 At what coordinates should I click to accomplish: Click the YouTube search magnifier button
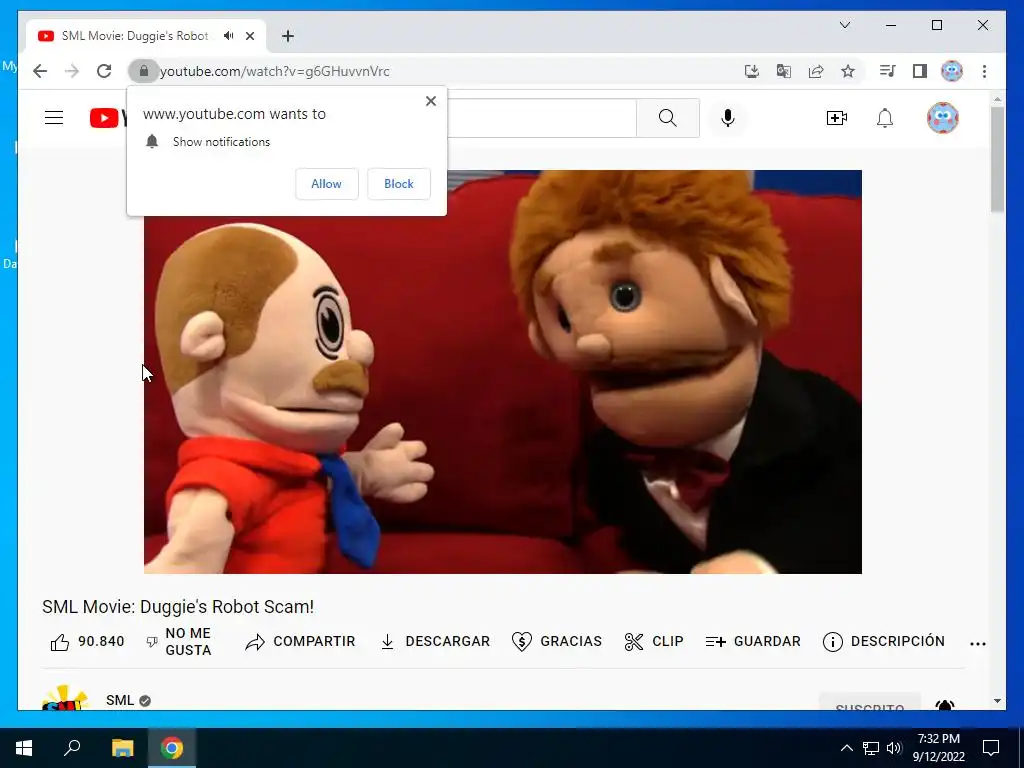point(667,118)
